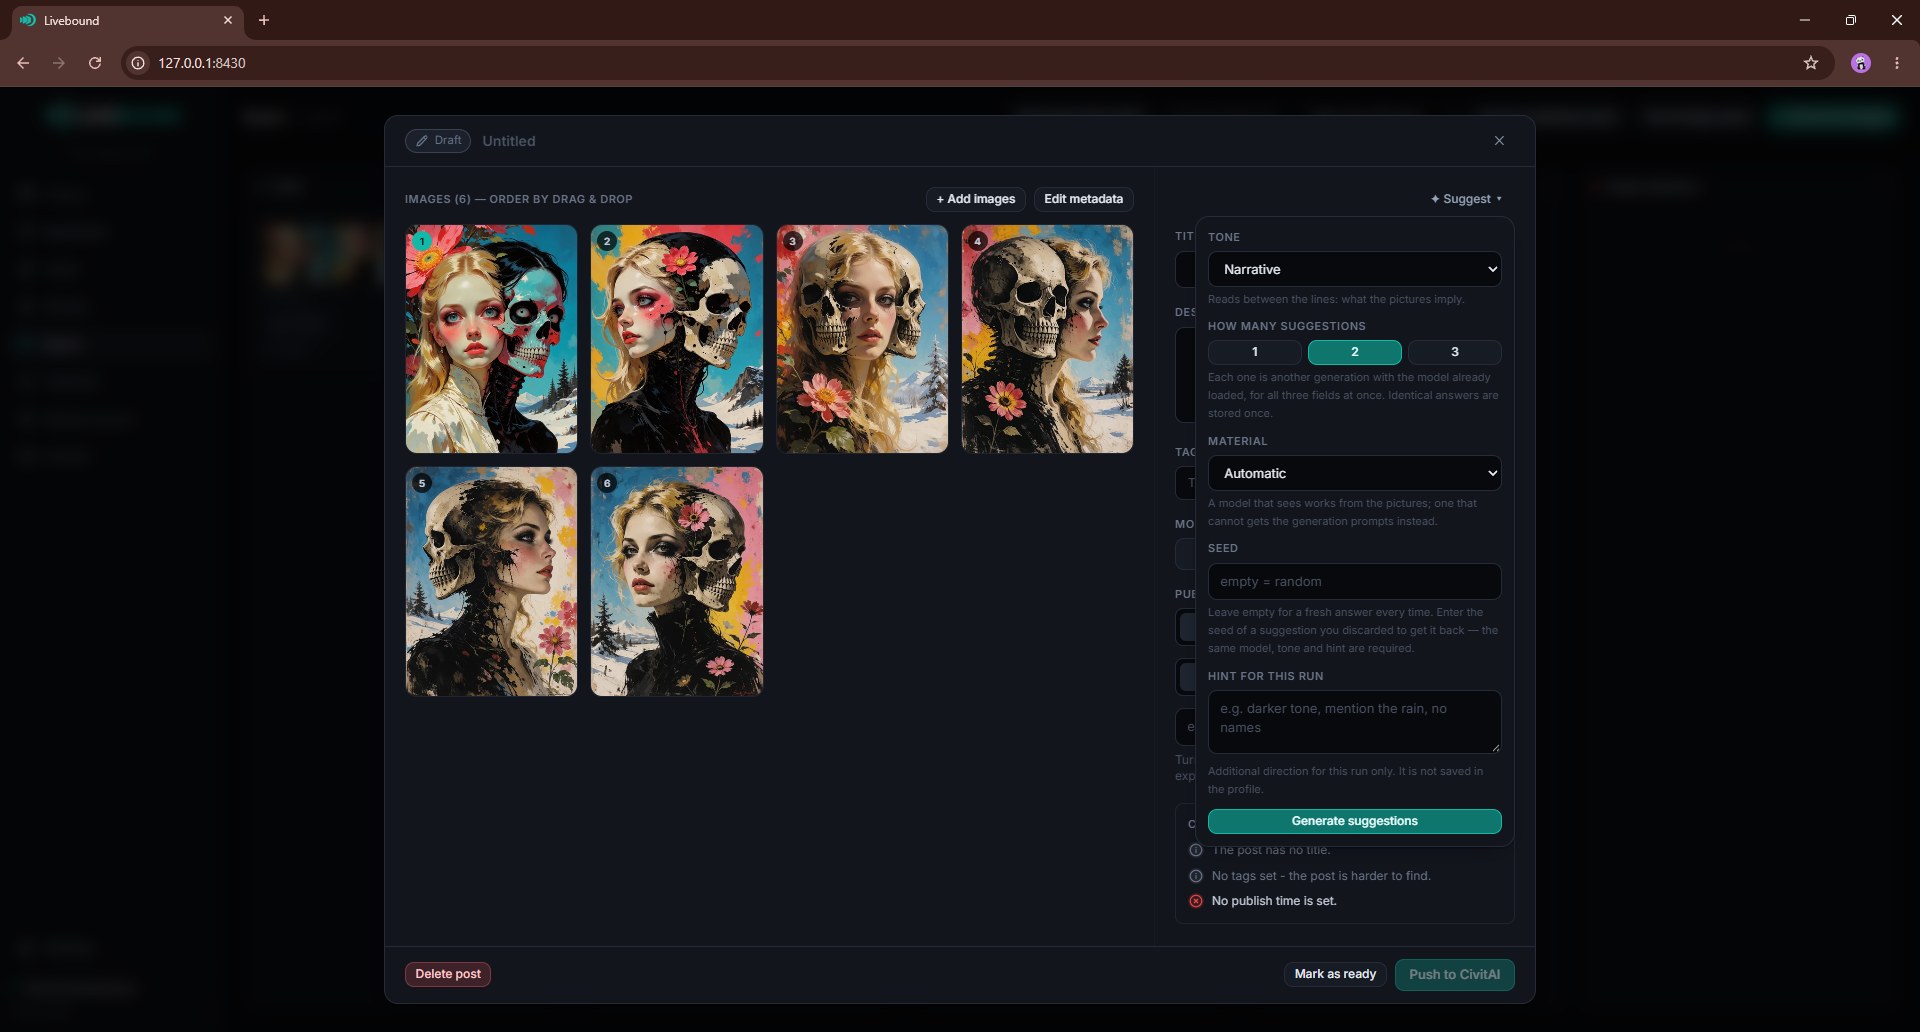
Task: Go forward in the browser
Action: click(x=59, y=63)
